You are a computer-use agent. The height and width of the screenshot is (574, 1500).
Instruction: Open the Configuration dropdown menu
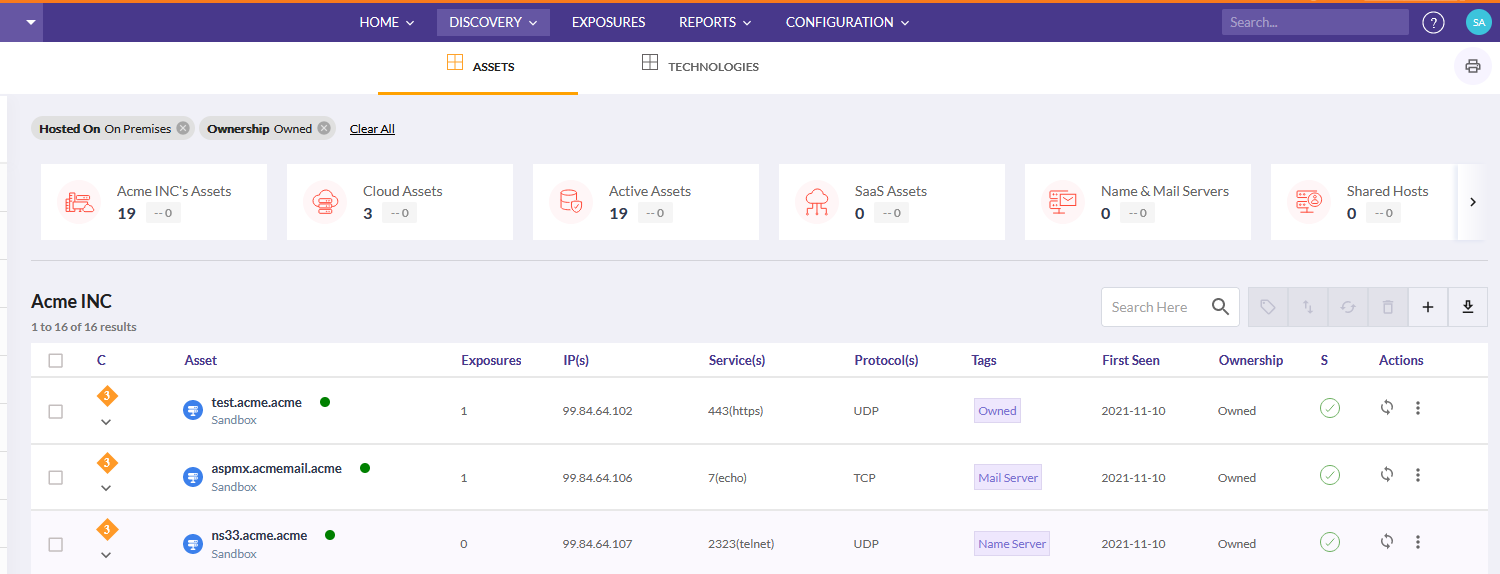tap(847, 22)
